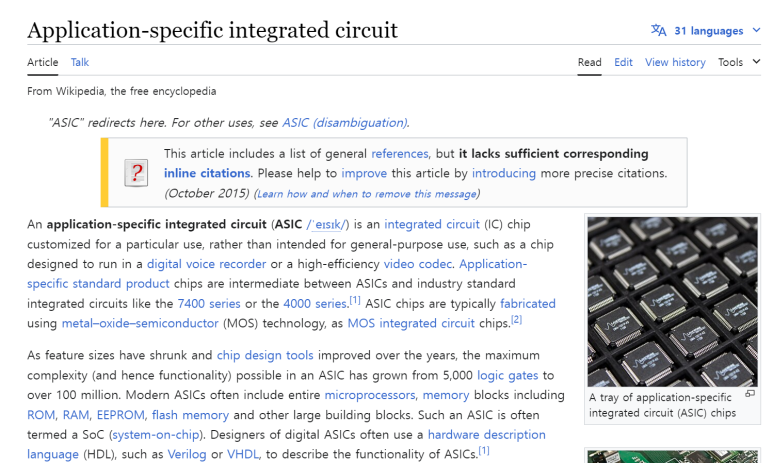Enlarge the ASIC chips image via expand icon
This screenshot has height=463, width=773.
tap(750, 393)
